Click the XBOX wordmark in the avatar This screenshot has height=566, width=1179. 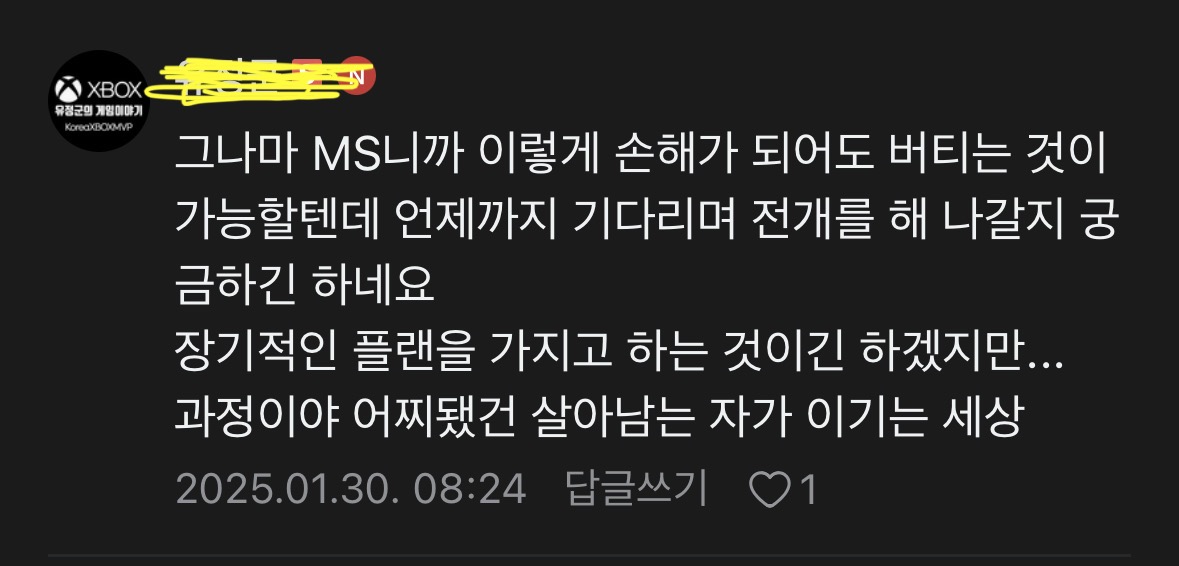click(114, 91)
